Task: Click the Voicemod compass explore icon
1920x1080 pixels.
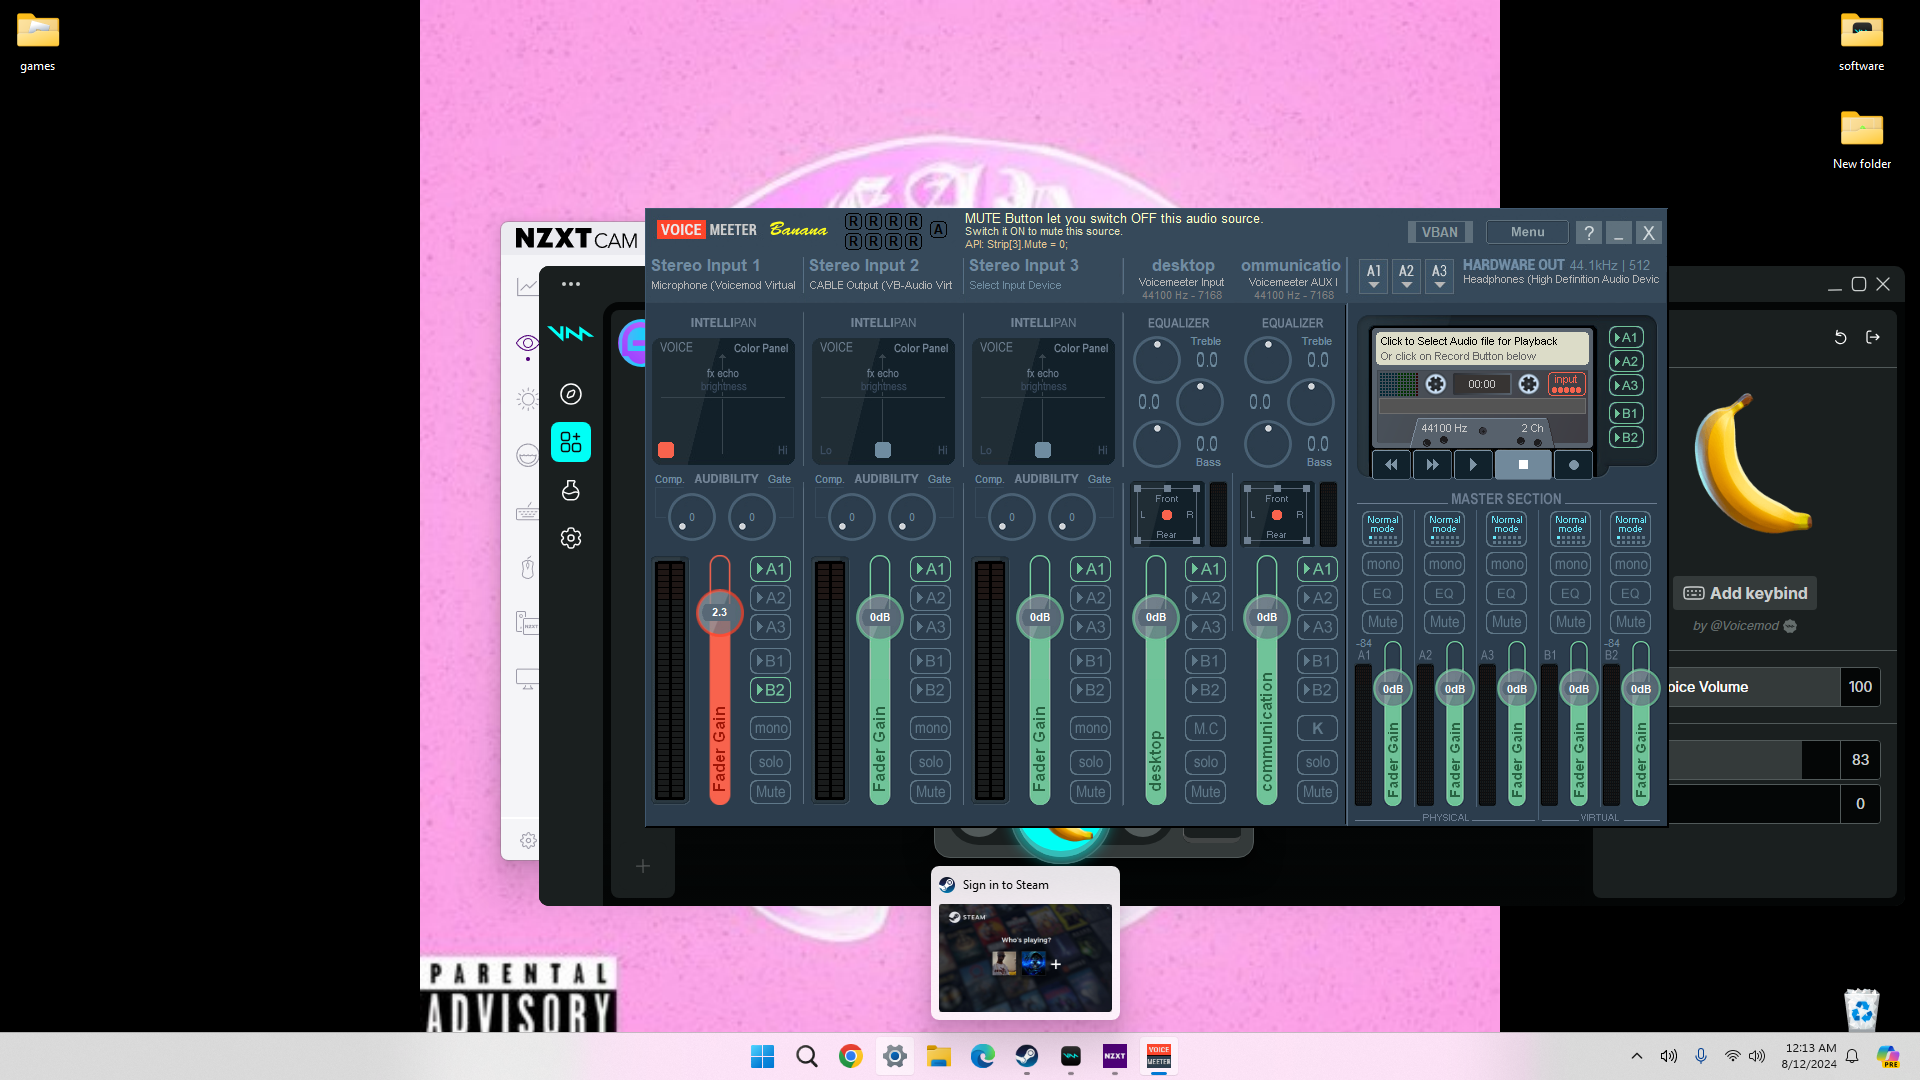Action: (x=571, y=394)
